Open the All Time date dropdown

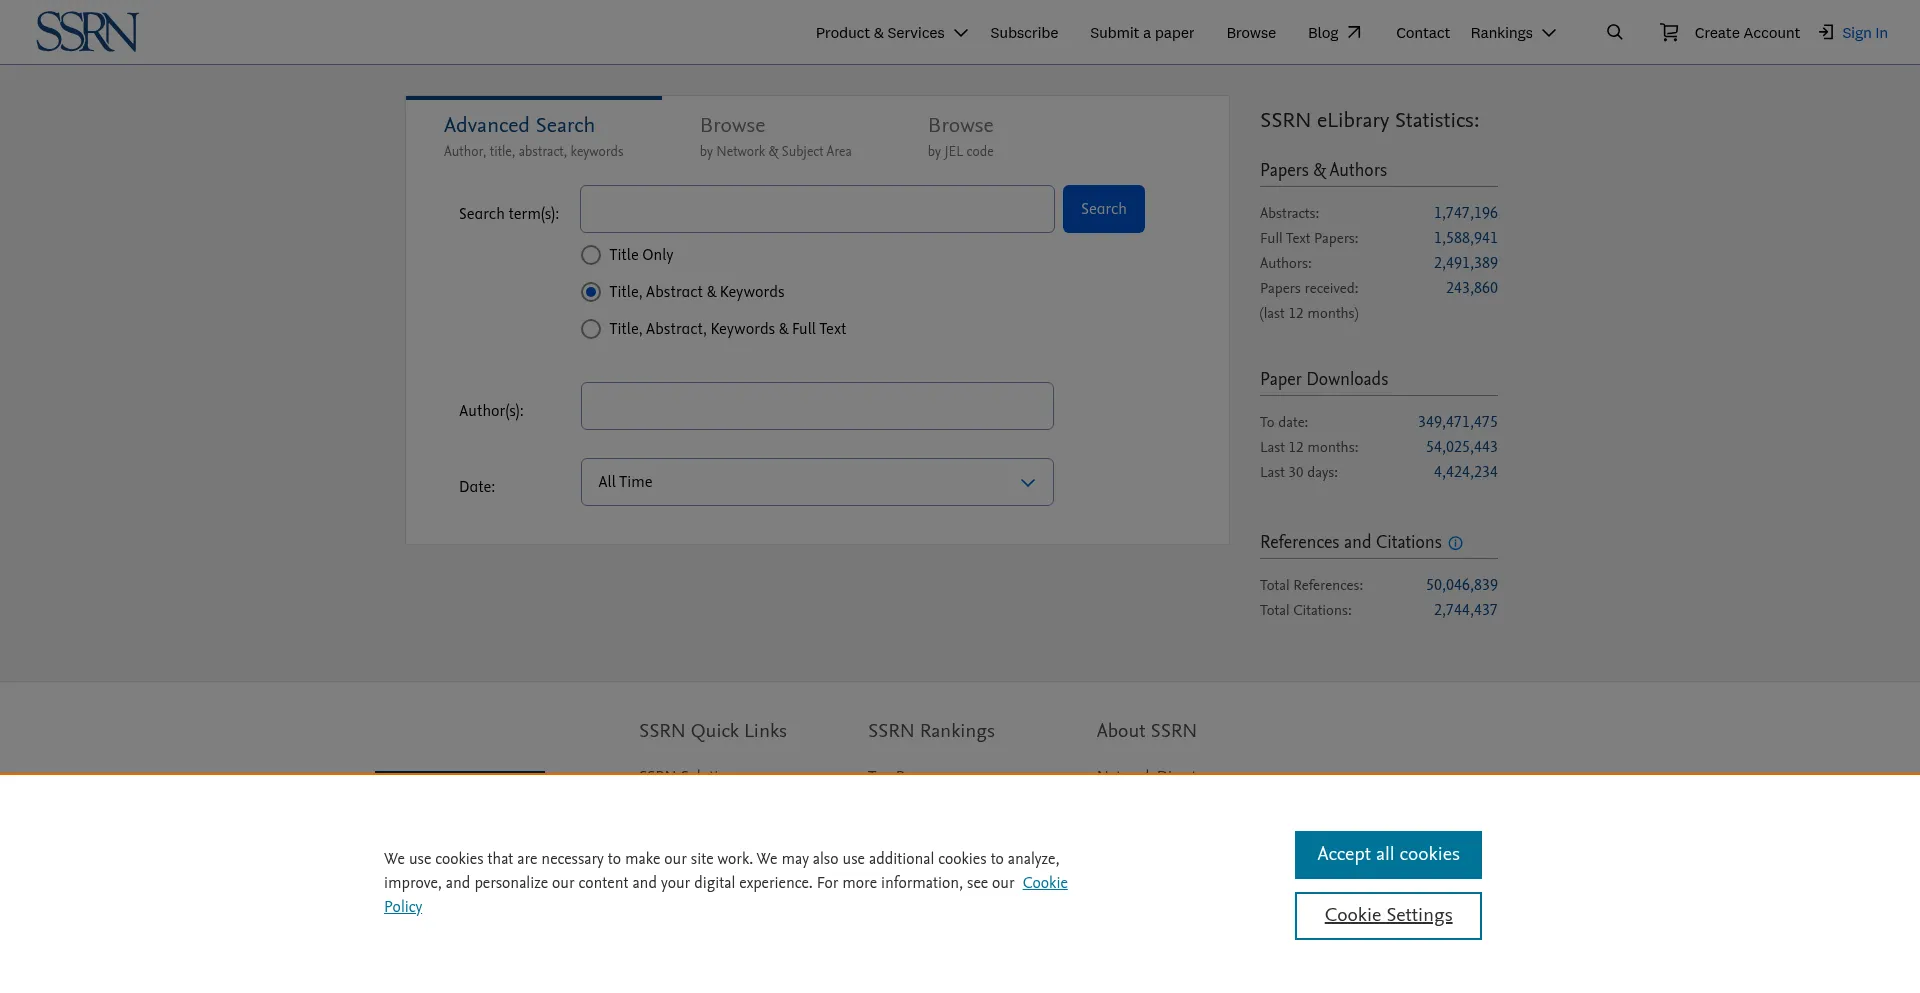pos(816,482)
